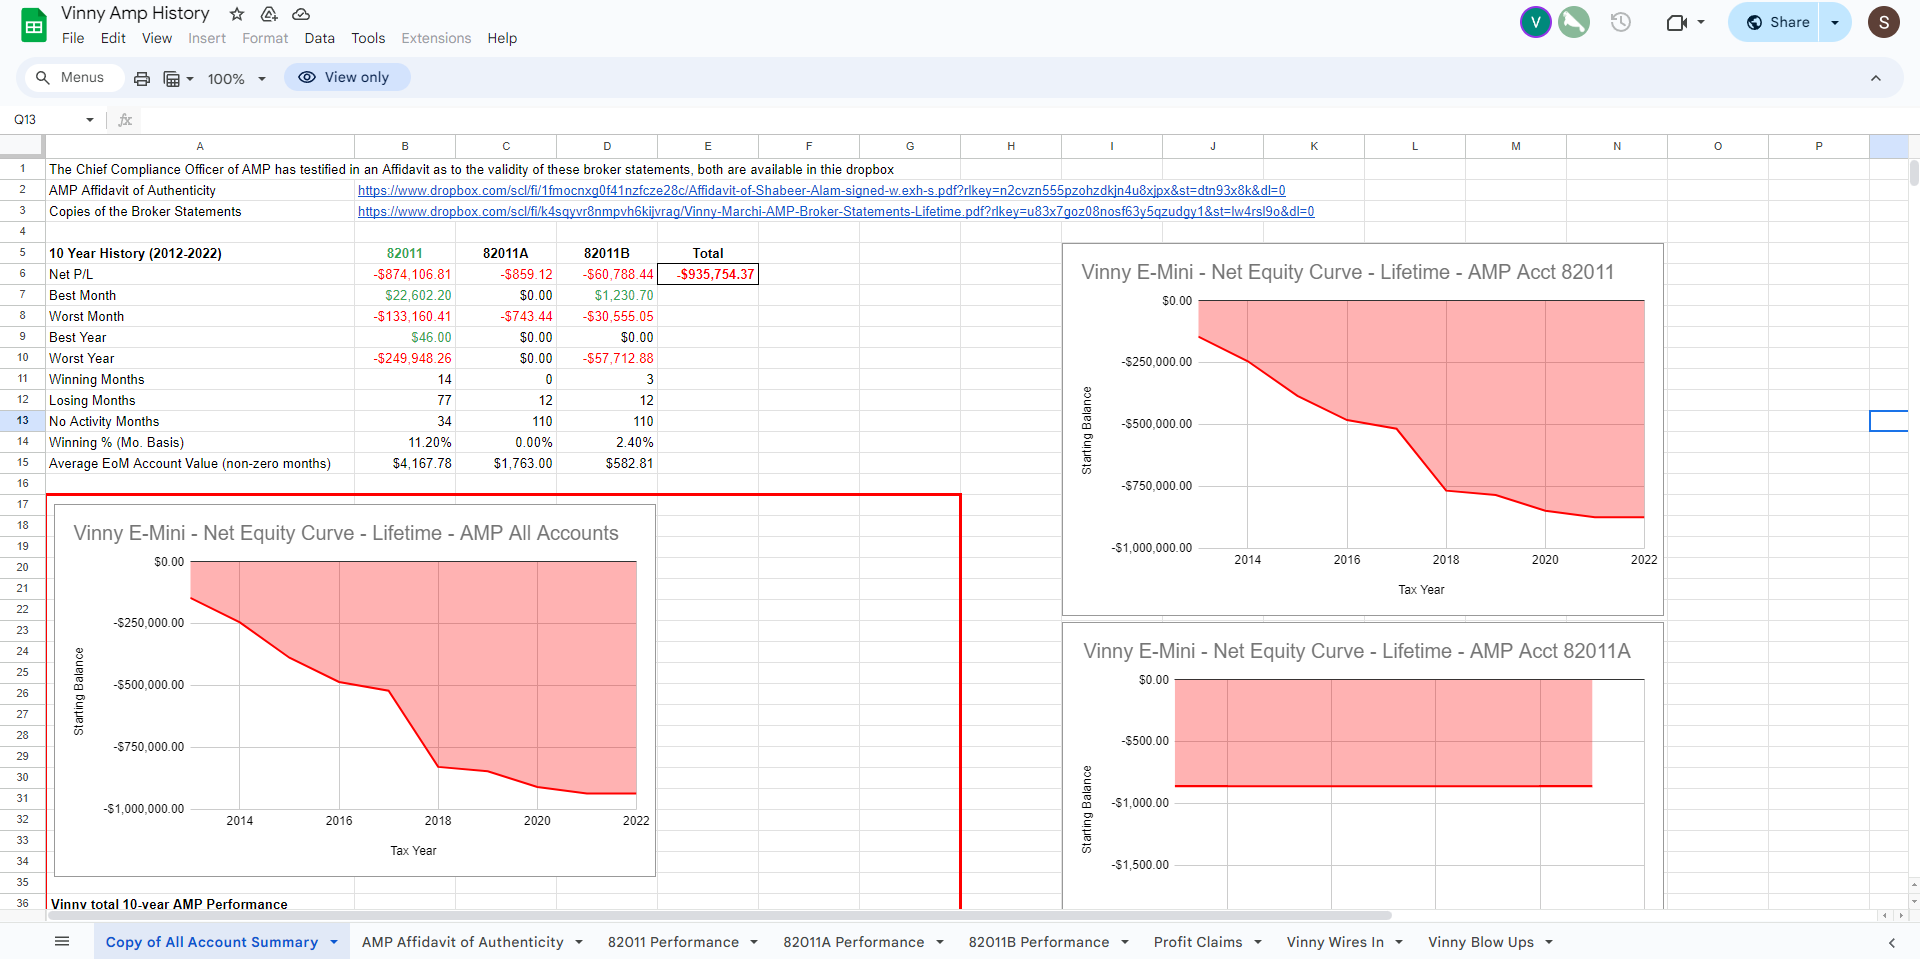
Task: Open the File menu
Action: [73, 38]
